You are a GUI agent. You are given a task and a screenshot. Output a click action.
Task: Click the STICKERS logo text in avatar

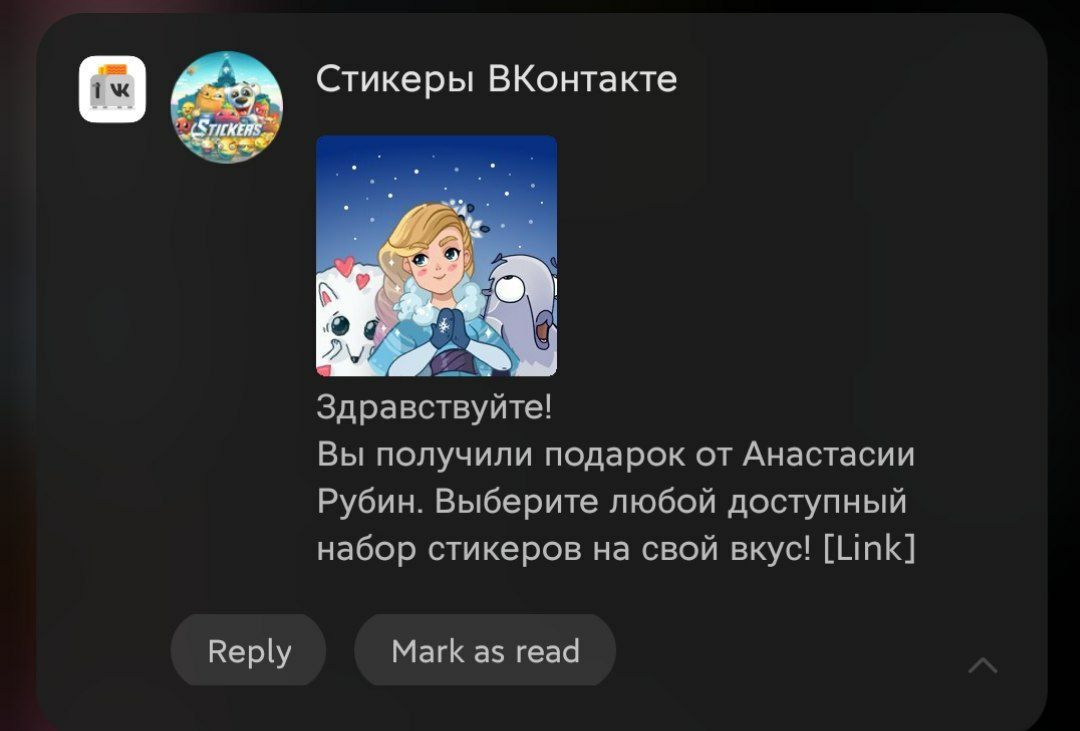[x=227, y=129]
